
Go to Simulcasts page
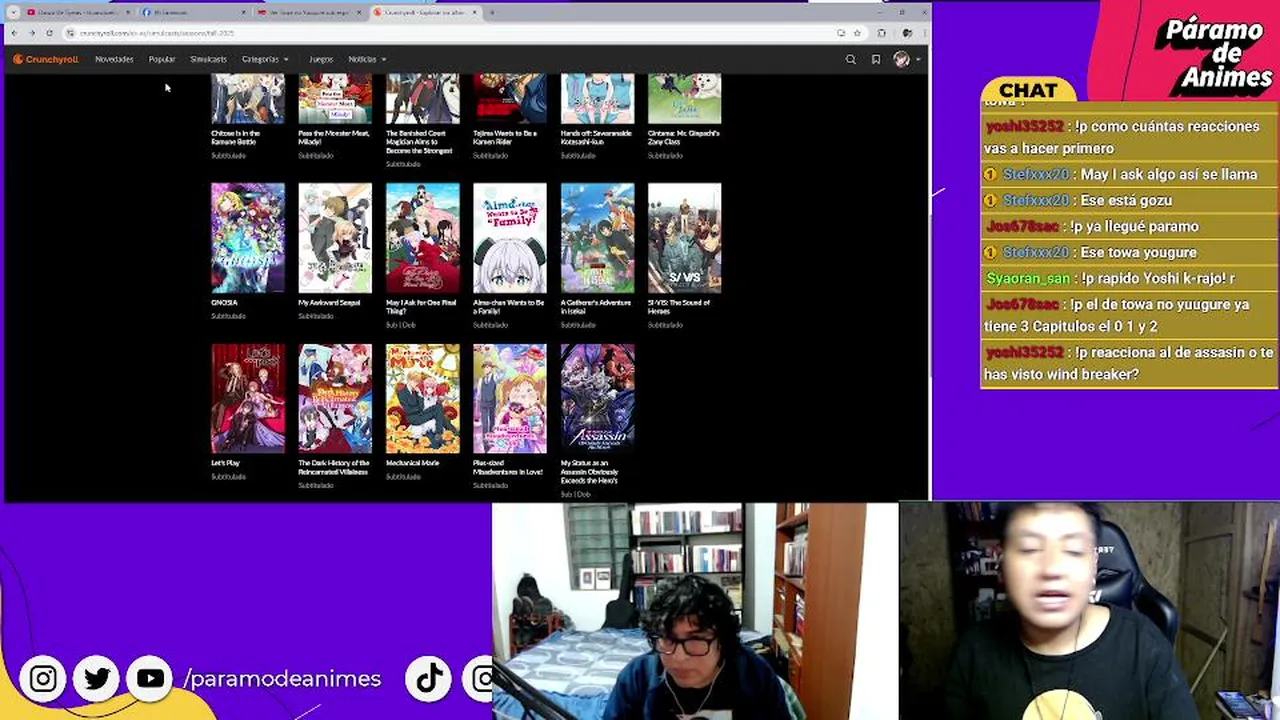208,59
